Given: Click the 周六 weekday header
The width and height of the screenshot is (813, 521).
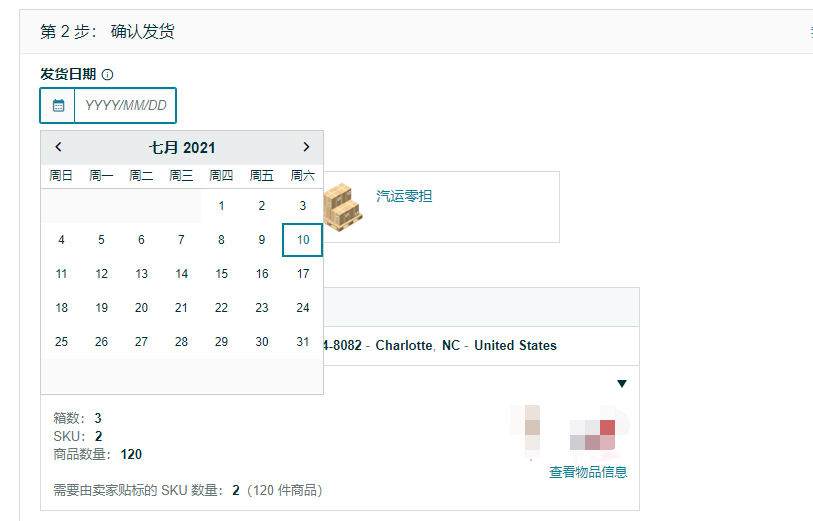Looking at the screenshot, I should coord(303,176).
